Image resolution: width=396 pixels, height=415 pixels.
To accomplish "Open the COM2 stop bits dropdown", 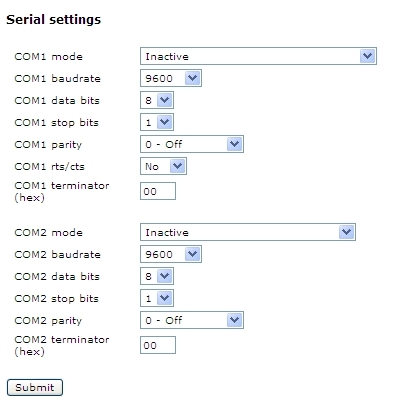I will [157, 298].
